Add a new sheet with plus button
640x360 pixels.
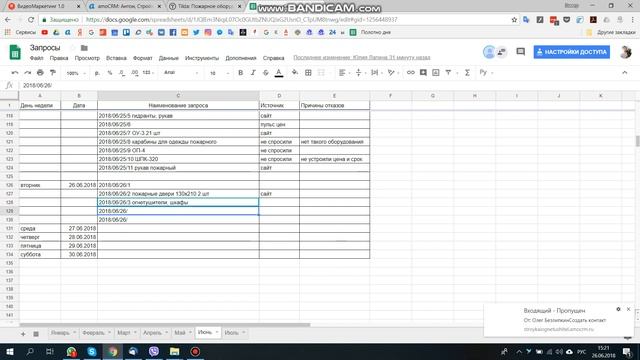(x=23, y=334)
